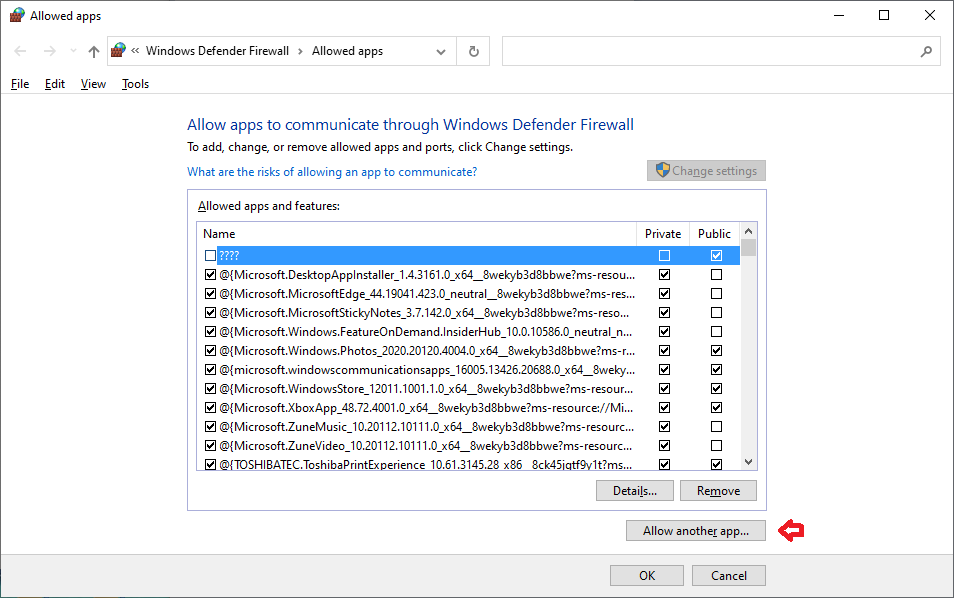Open the Tools menu
The width and height of the screenshot is (954, 598).
(135, 84)
